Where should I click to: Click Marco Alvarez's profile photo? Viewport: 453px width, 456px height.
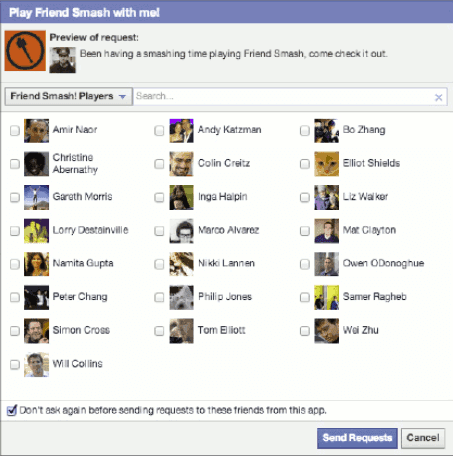tap(181, 231)
